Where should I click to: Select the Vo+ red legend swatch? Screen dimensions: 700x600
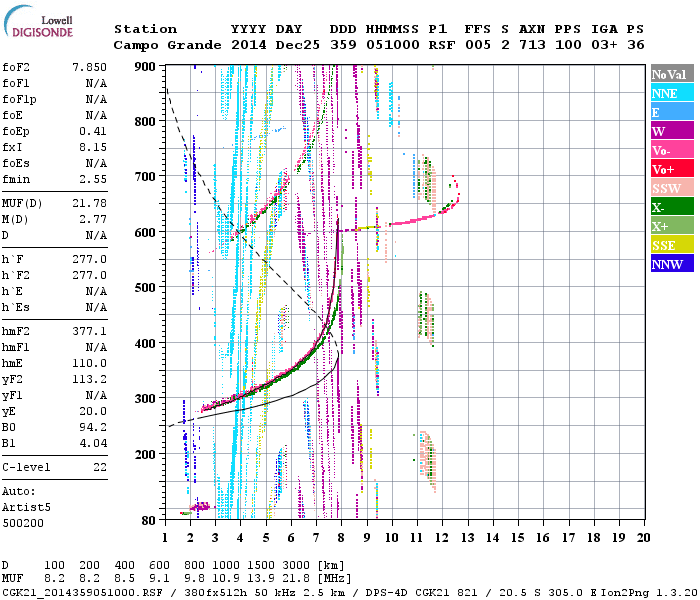tap(672, 169)
